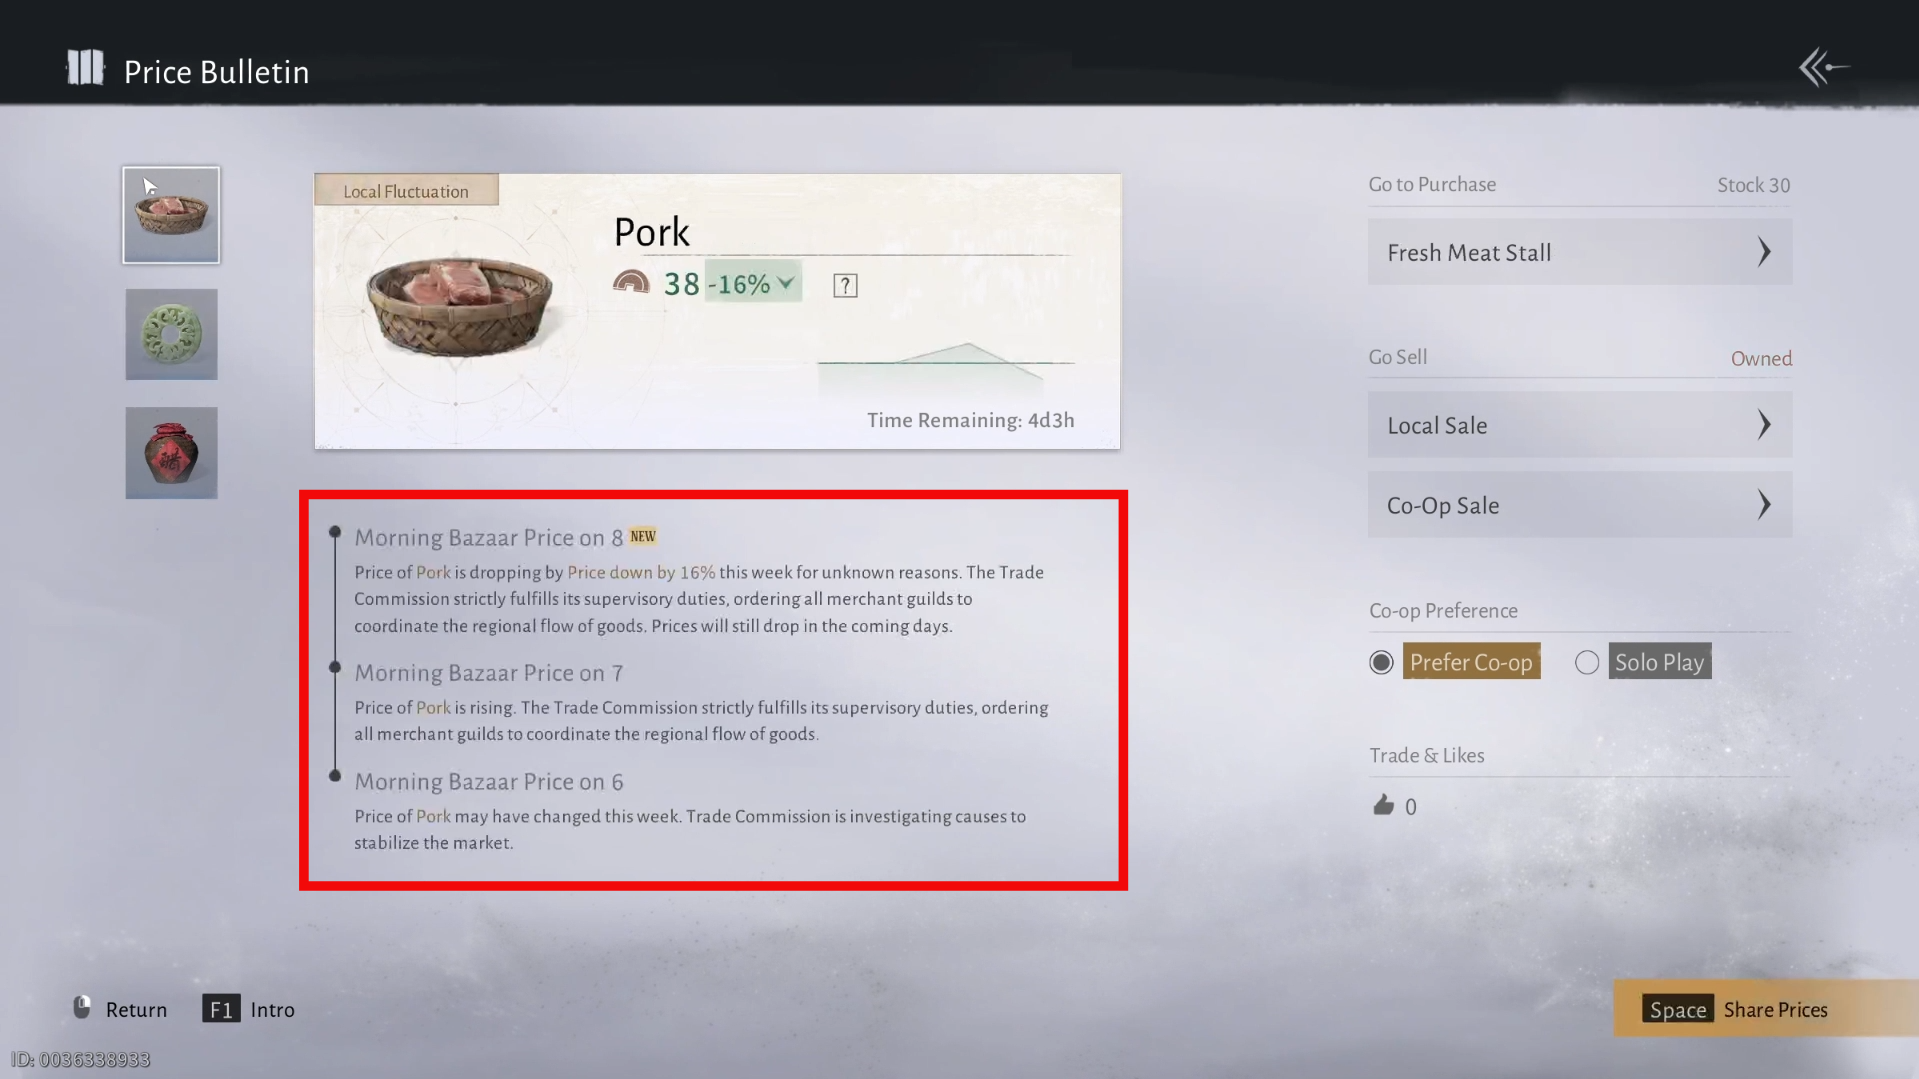Screen dimensions: 1919x1079
Task: Click the thumbs-up likes icon
Action: (1383, 805)
